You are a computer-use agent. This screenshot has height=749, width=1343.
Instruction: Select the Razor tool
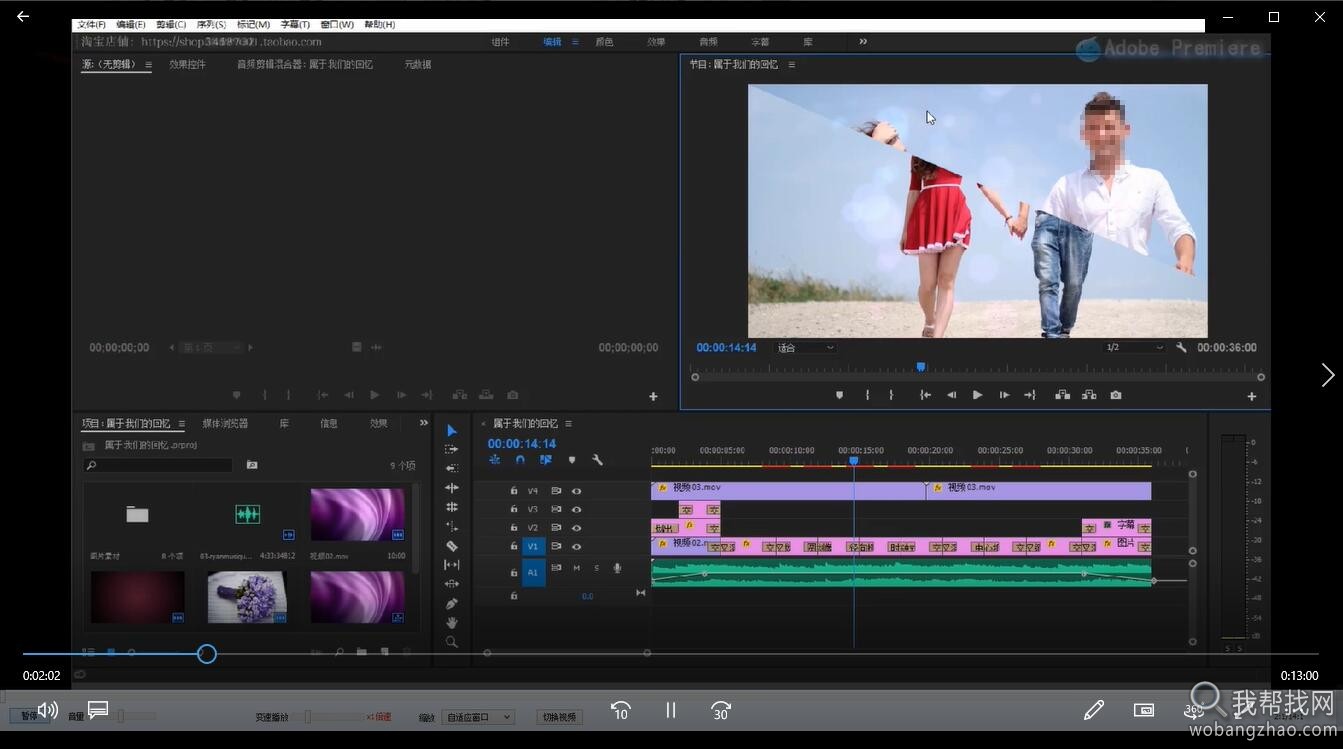tap(452, 546)
